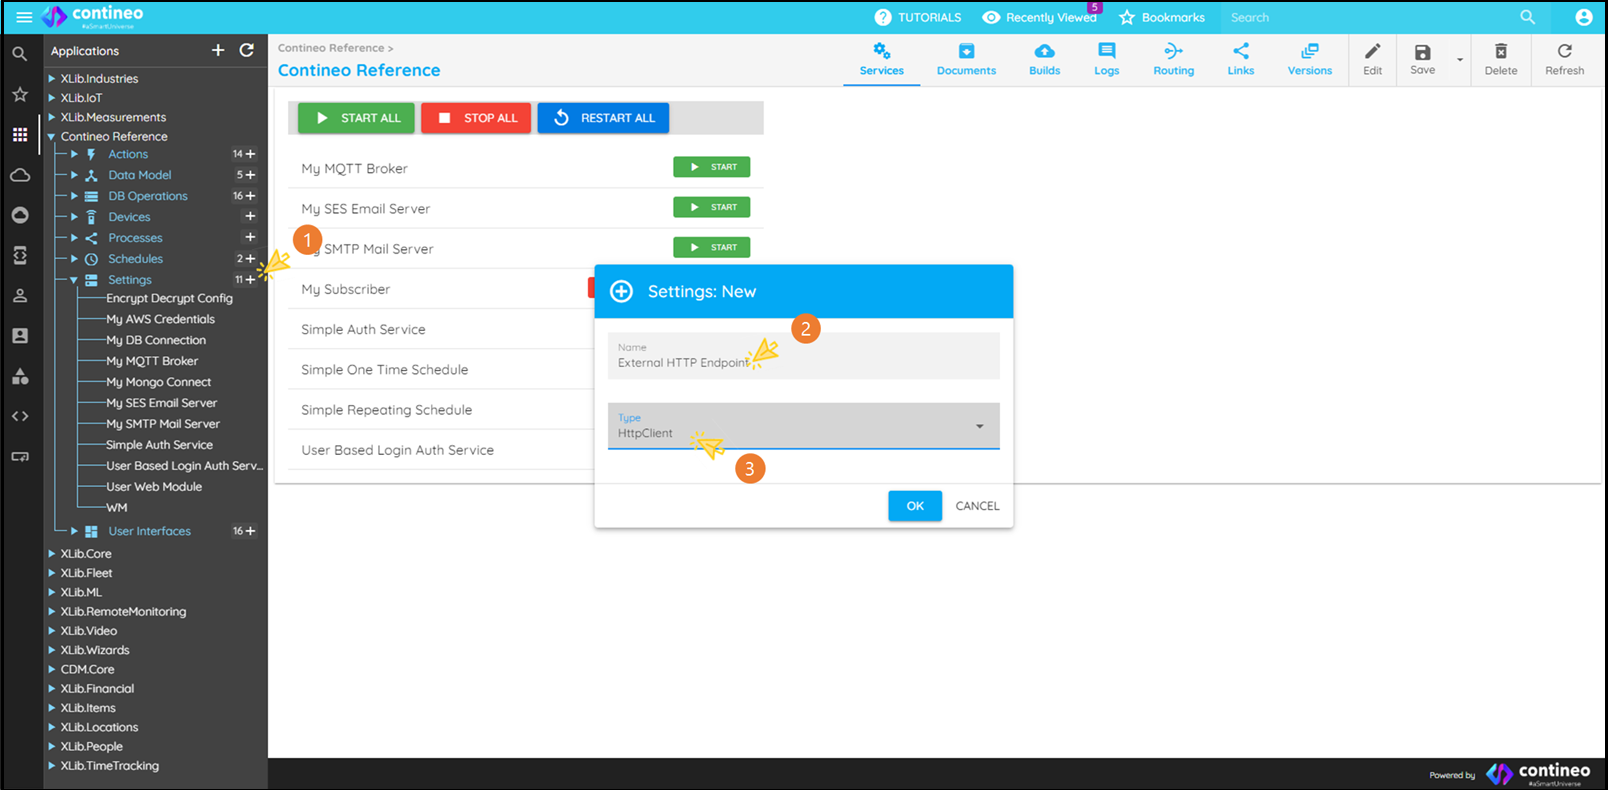Click START ALL button
The width and height of the screenshot is (1608, 790).
[357, 118]
